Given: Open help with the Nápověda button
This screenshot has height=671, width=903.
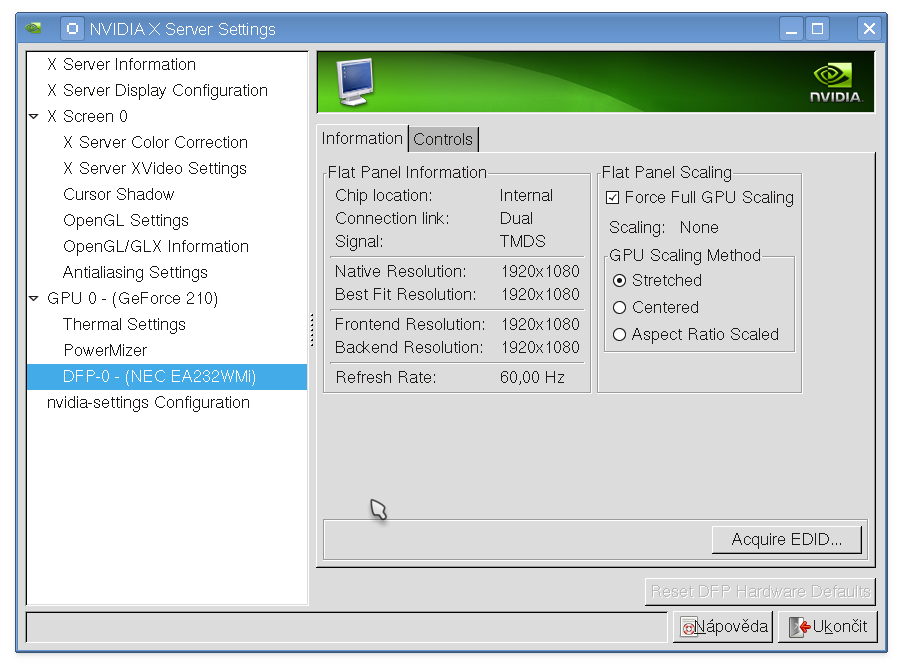Looking at the screenshot, I should click(724, 627).
